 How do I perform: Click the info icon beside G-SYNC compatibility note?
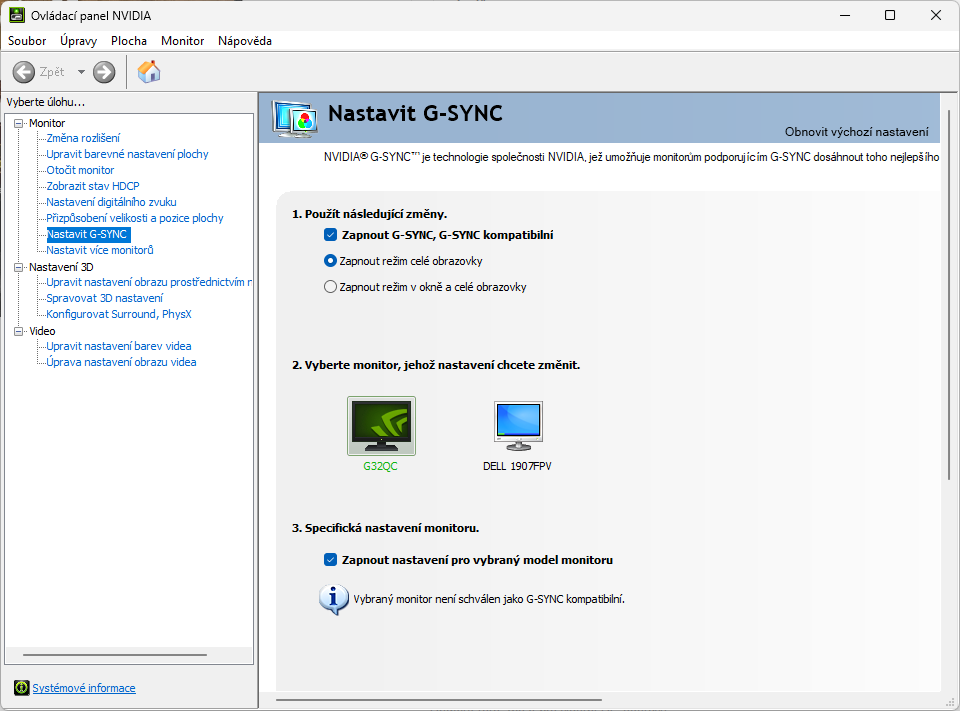pos(334,600)
